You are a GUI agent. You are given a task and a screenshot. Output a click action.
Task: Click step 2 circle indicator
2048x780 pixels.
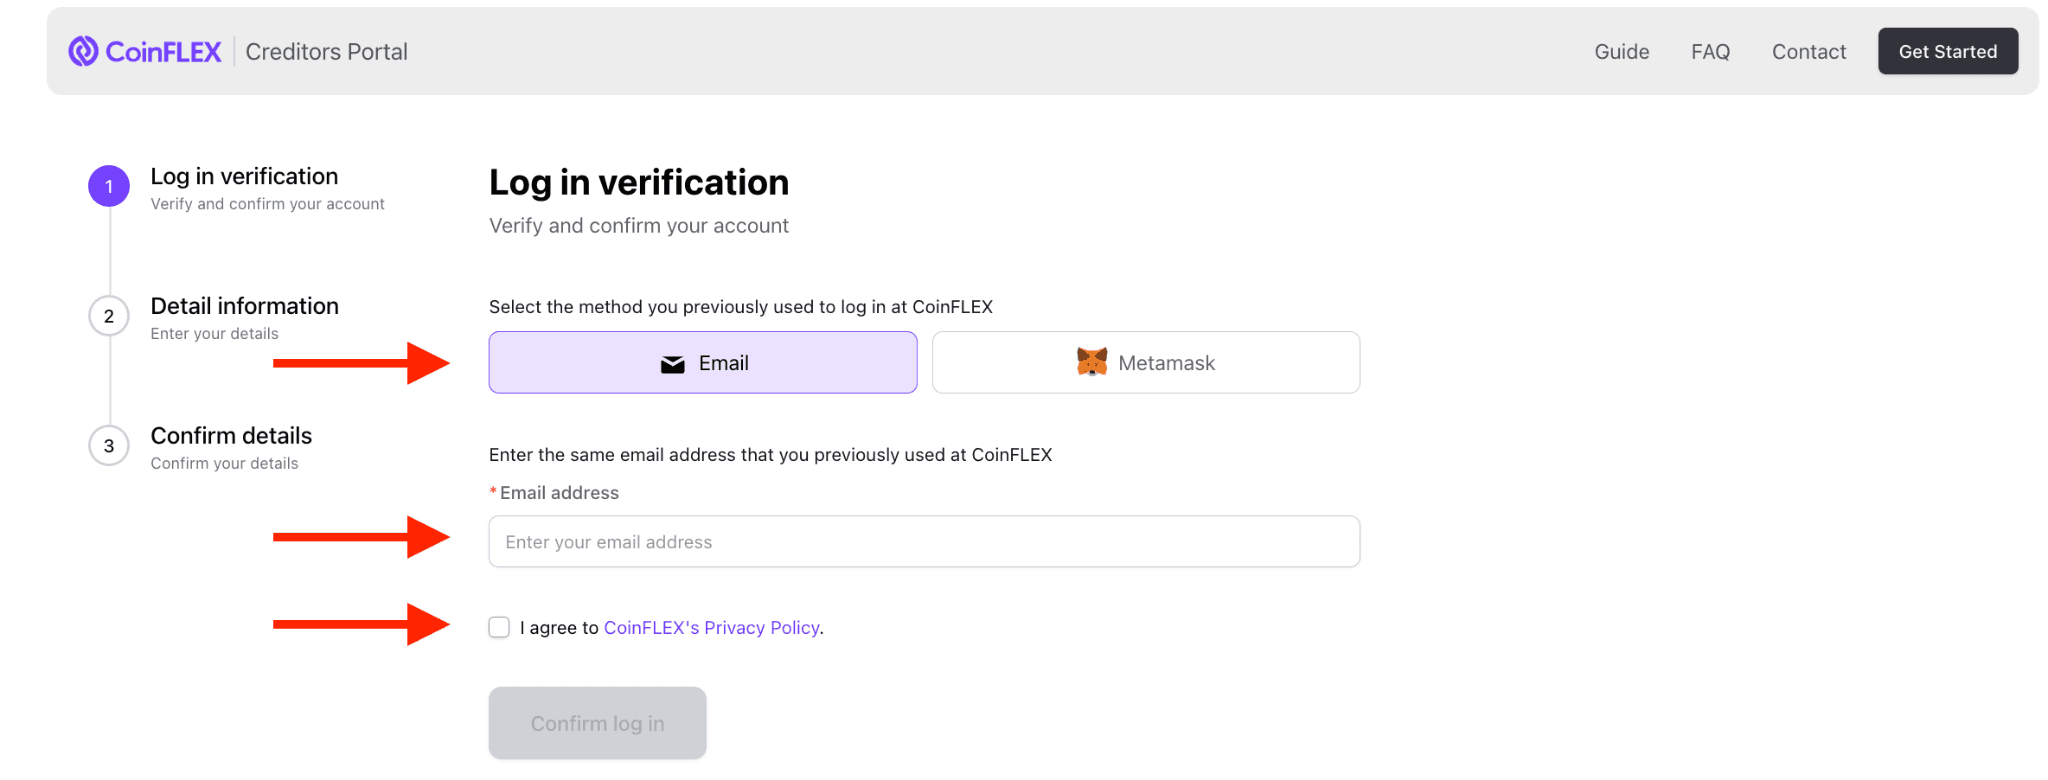pos(108,315)
